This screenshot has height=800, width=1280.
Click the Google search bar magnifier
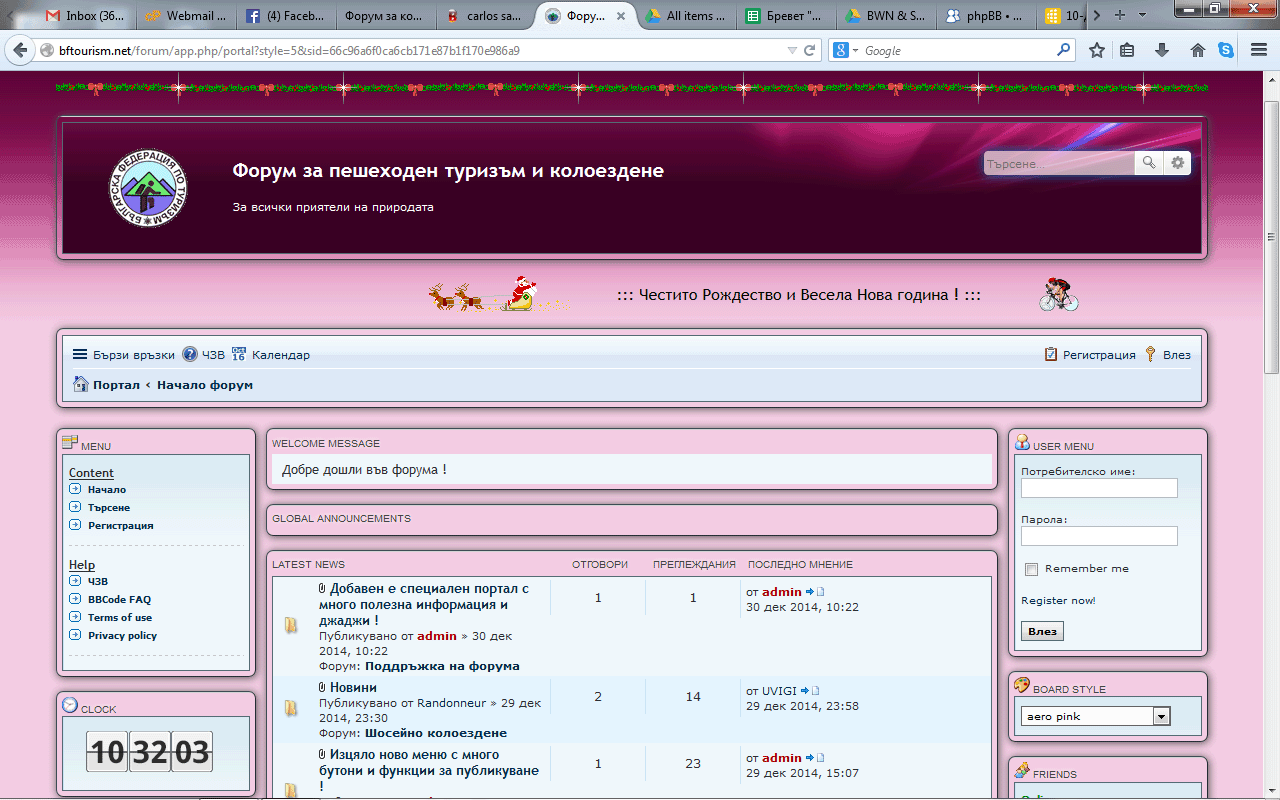1063,50
